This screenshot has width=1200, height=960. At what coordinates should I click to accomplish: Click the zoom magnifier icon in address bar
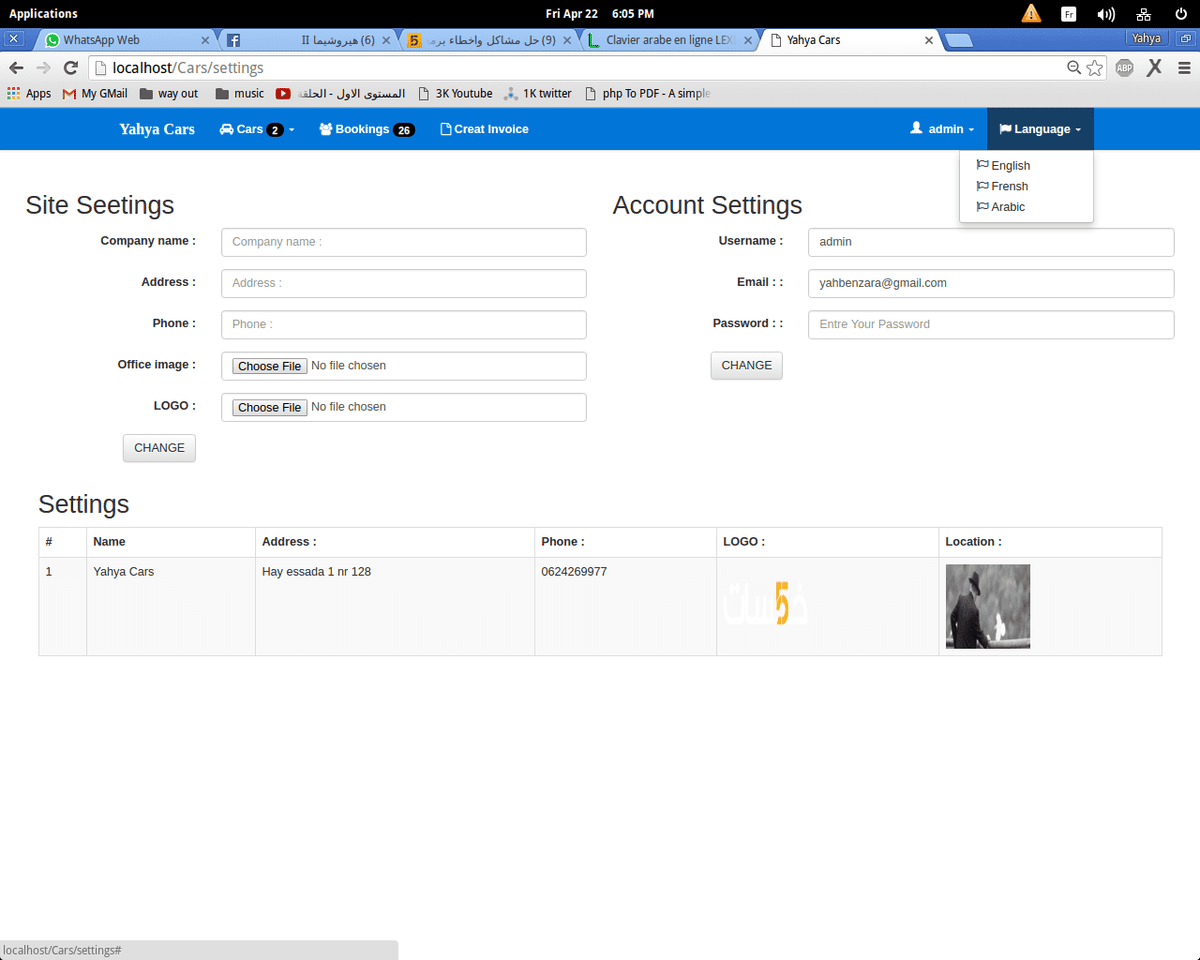[x=1074, y=68]
